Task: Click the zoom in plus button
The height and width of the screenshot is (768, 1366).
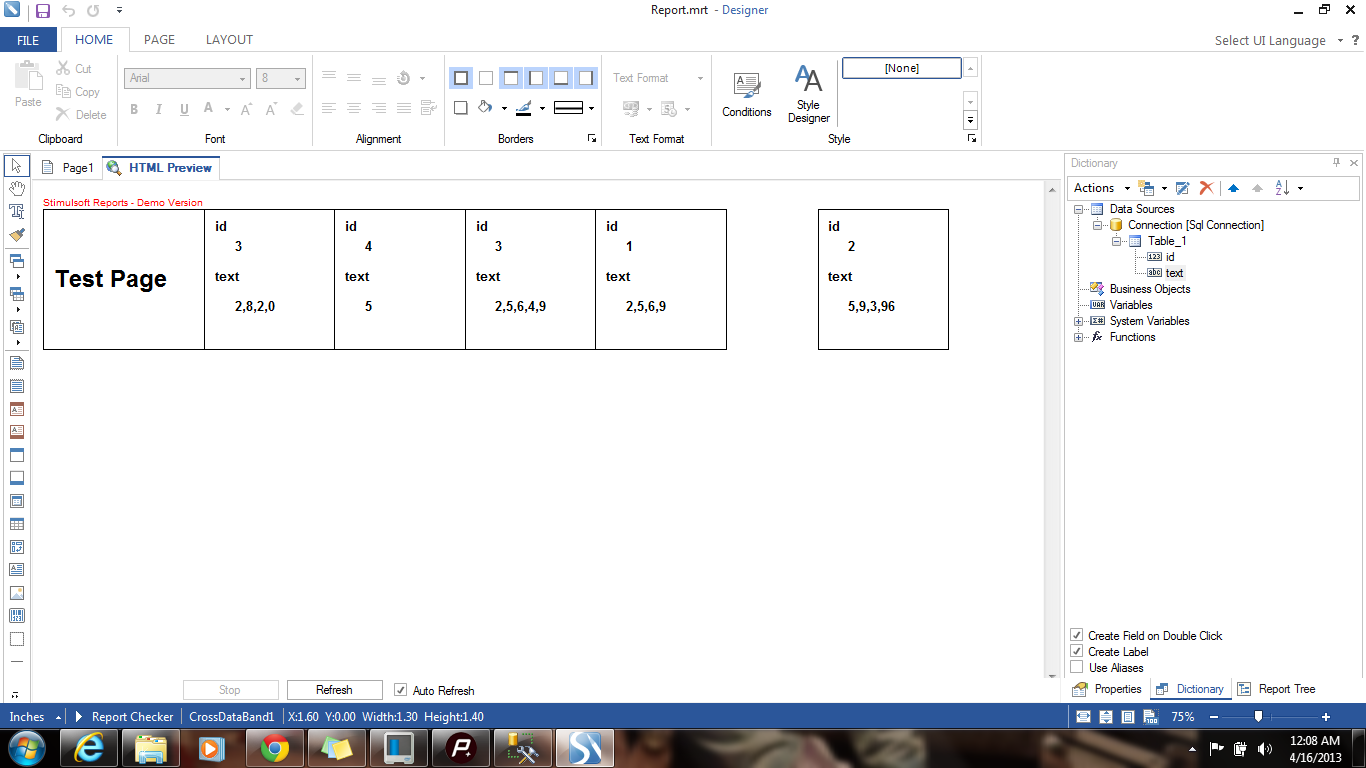Action: click(1326, 717)
